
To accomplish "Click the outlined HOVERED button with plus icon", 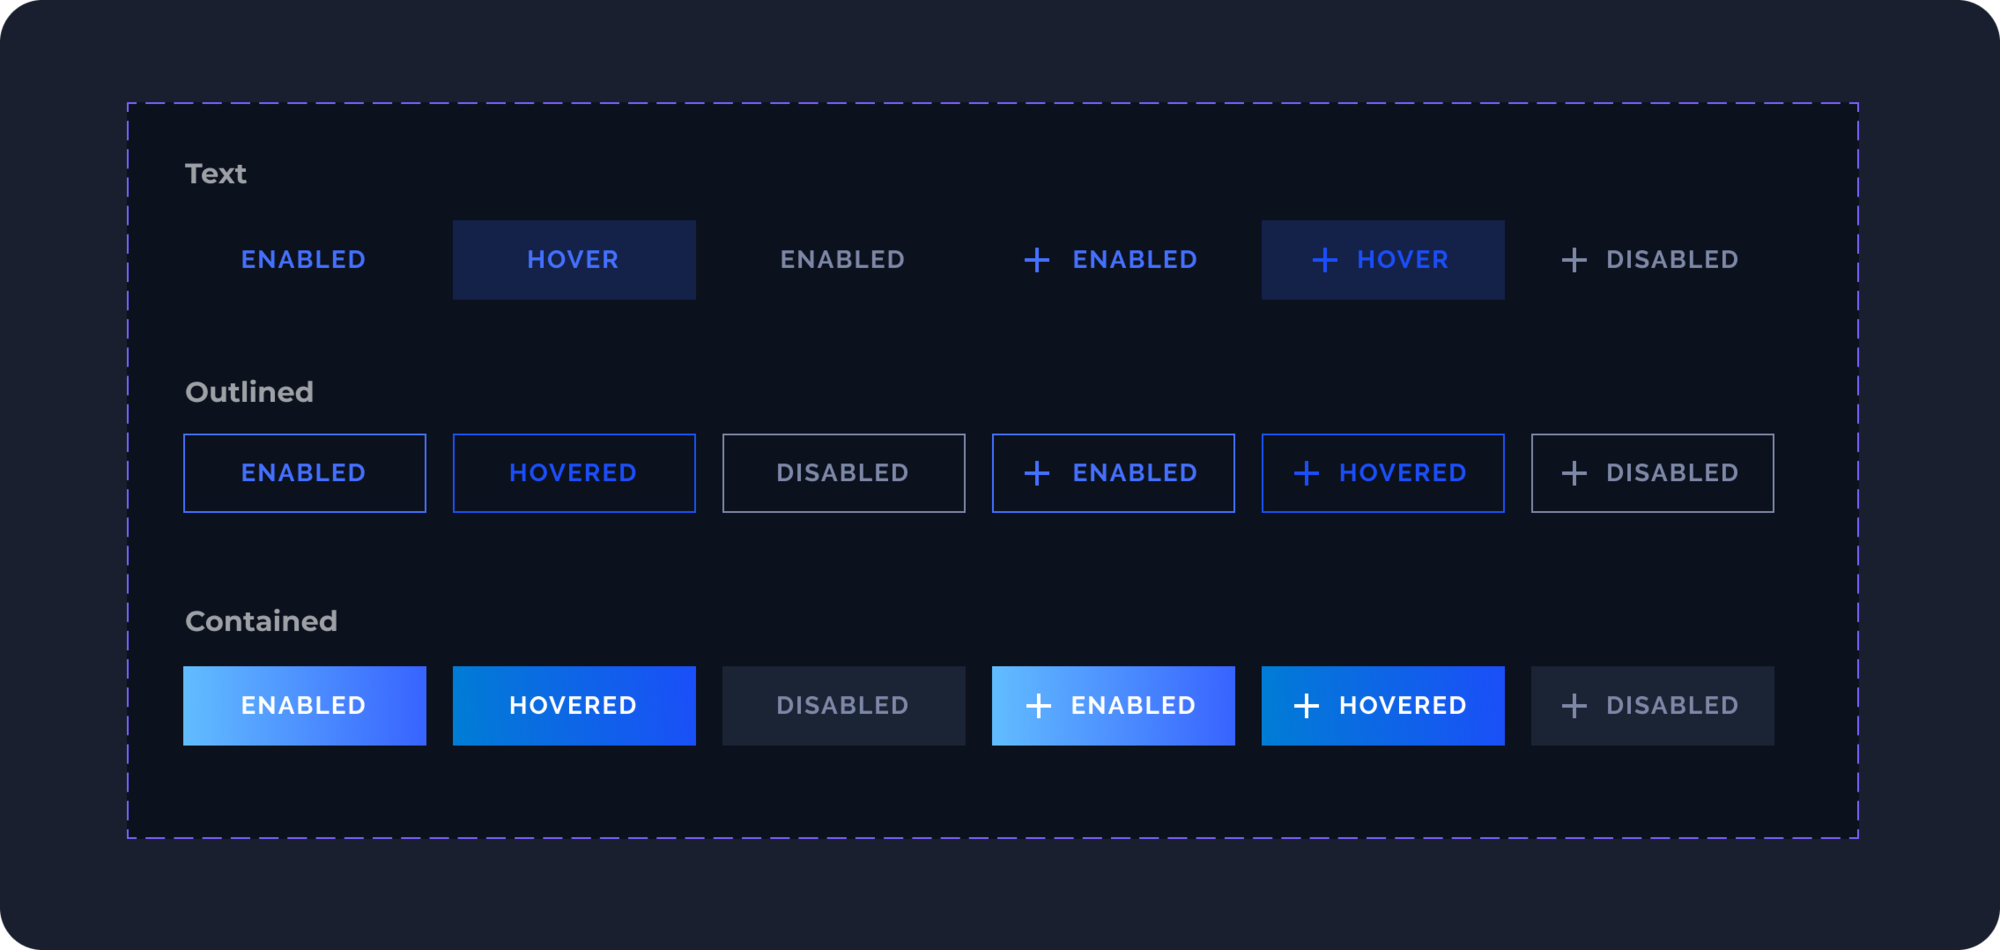I will click(x=1383, y=473).
